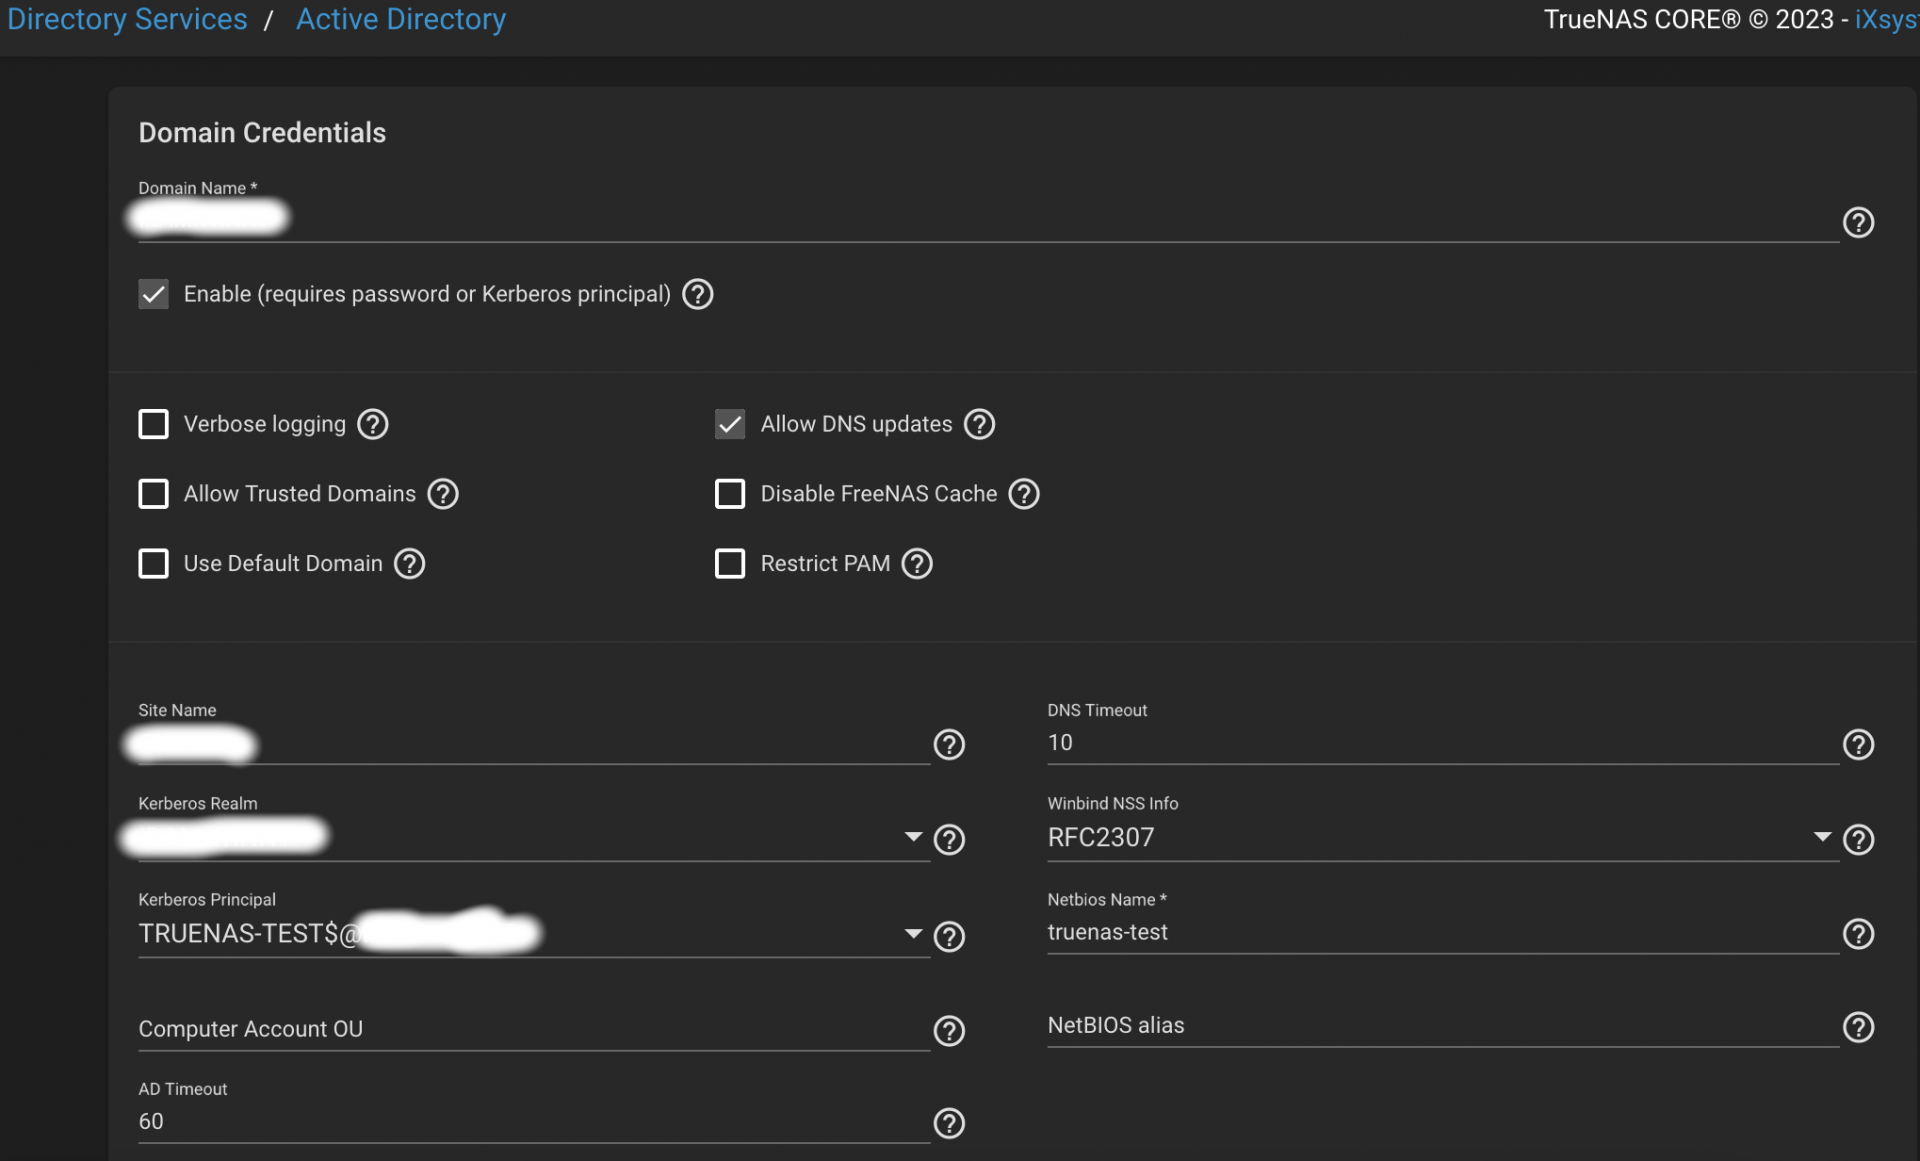This screenshot has height=1161, width=1920.
Task: Uncheck Allow DNS updates
Action: (x=730, y=424)
